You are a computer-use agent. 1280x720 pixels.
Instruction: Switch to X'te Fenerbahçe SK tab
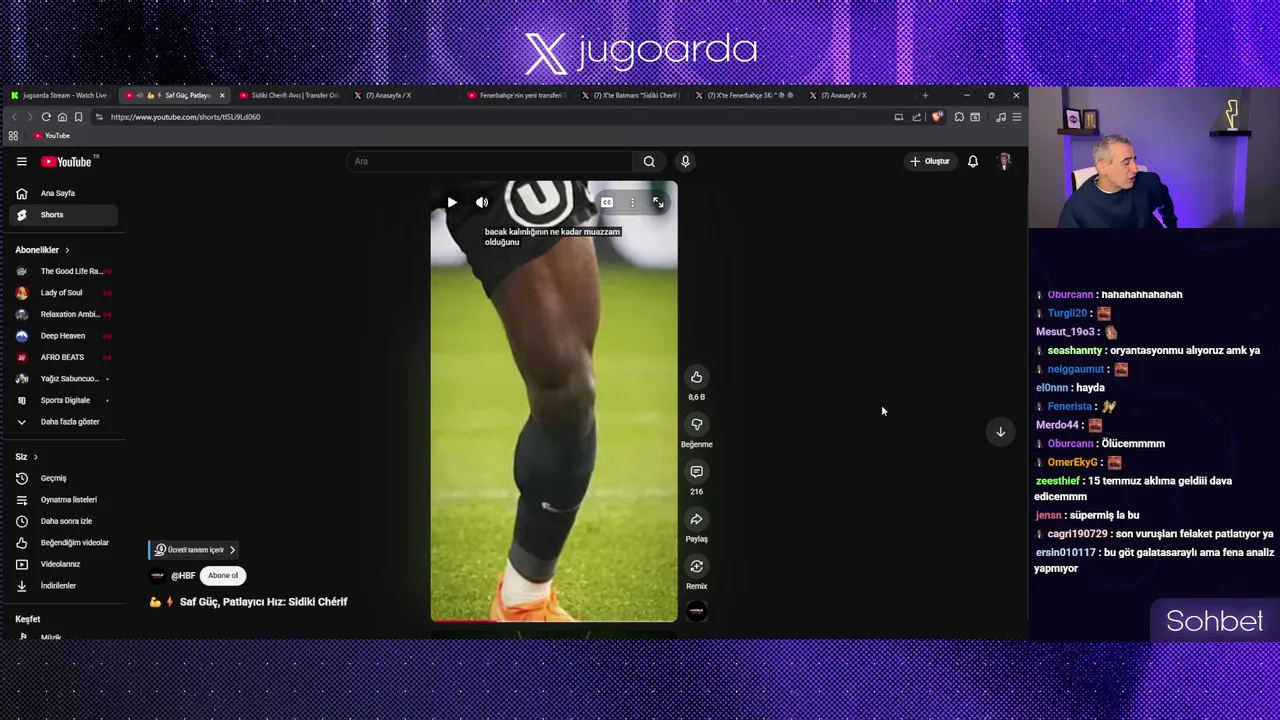(746, 95)
